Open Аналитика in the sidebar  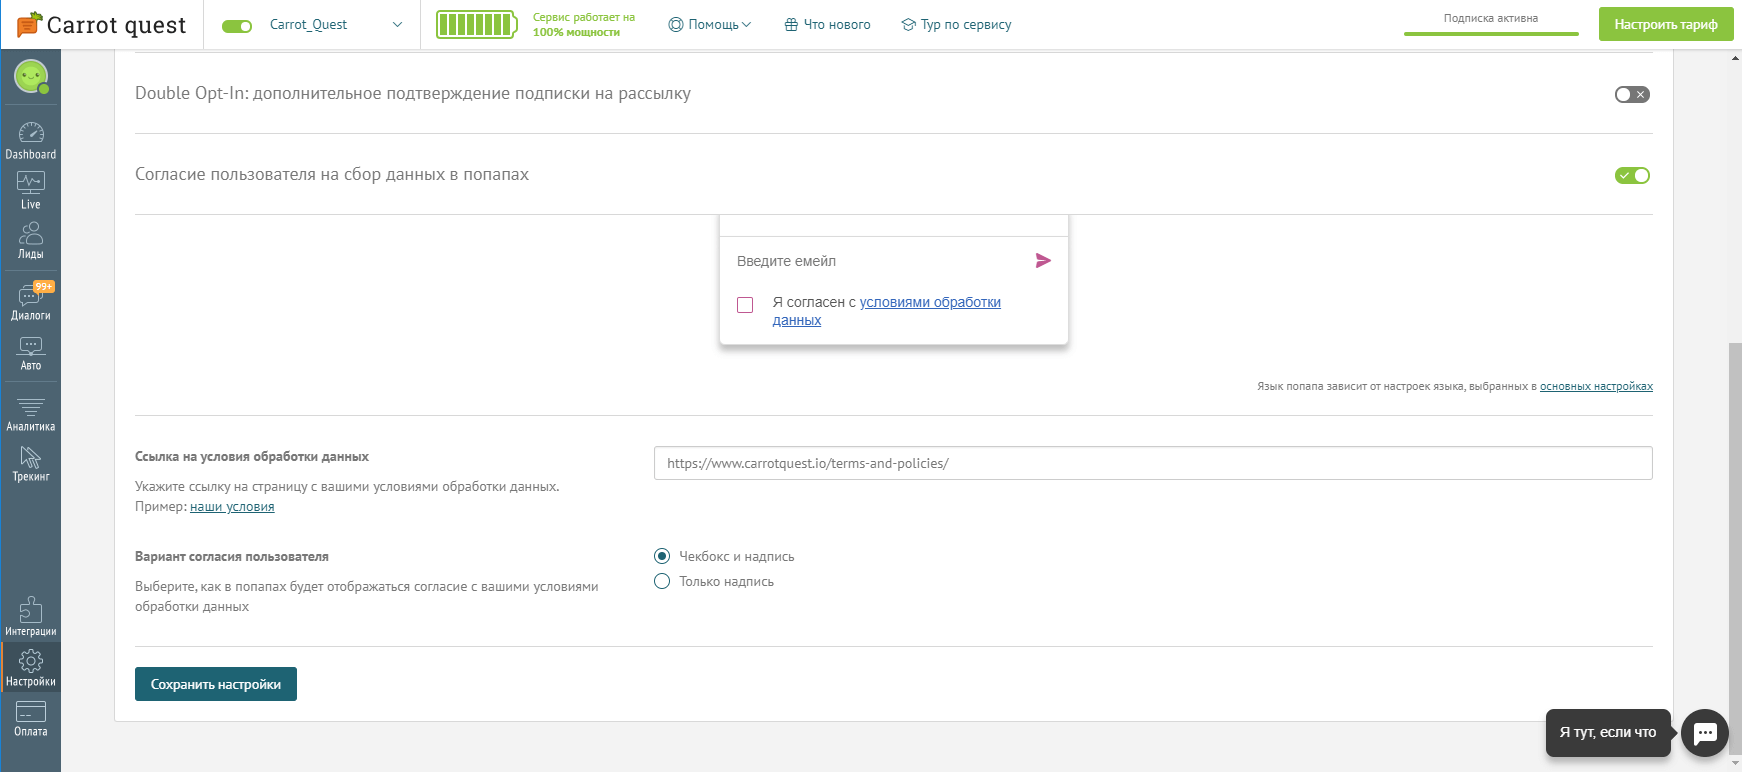[x=31, y=414]
